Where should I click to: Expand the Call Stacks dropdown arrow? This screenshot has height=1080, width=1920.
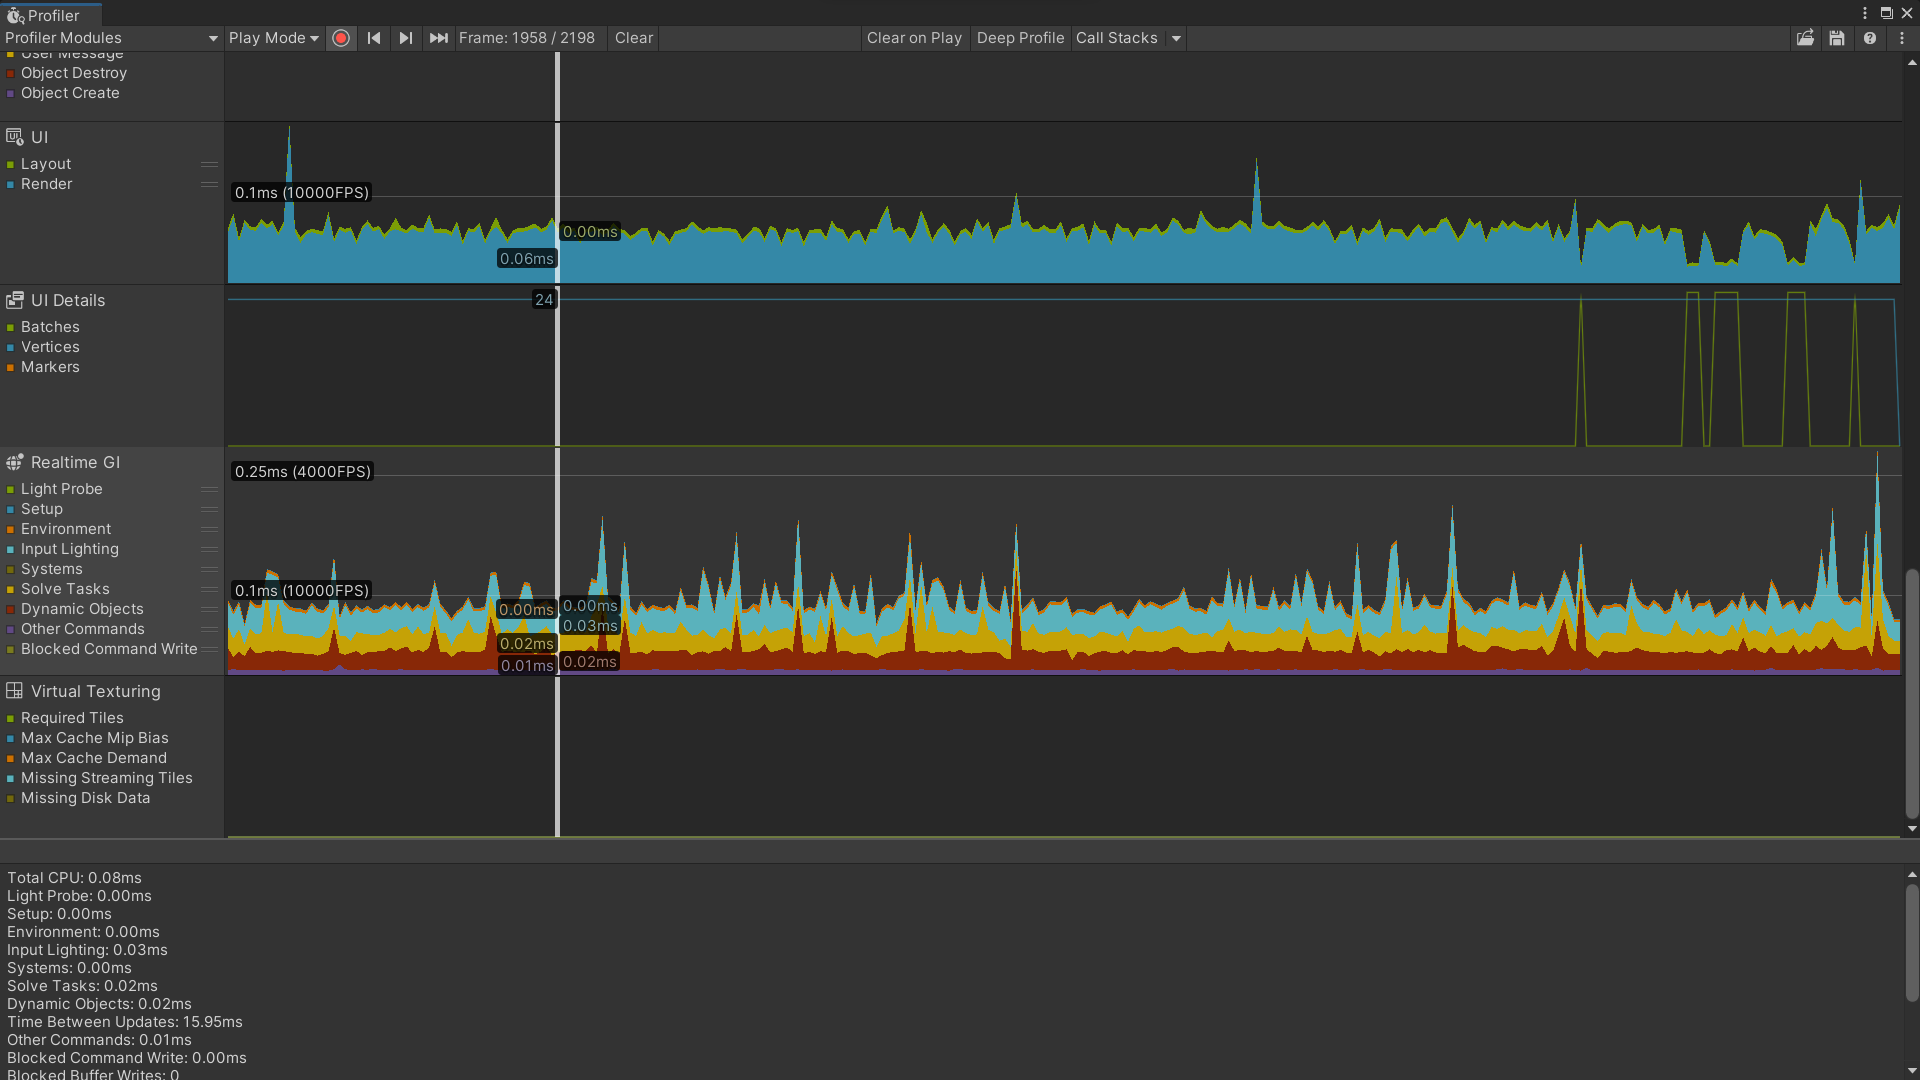coord(1177,38)
